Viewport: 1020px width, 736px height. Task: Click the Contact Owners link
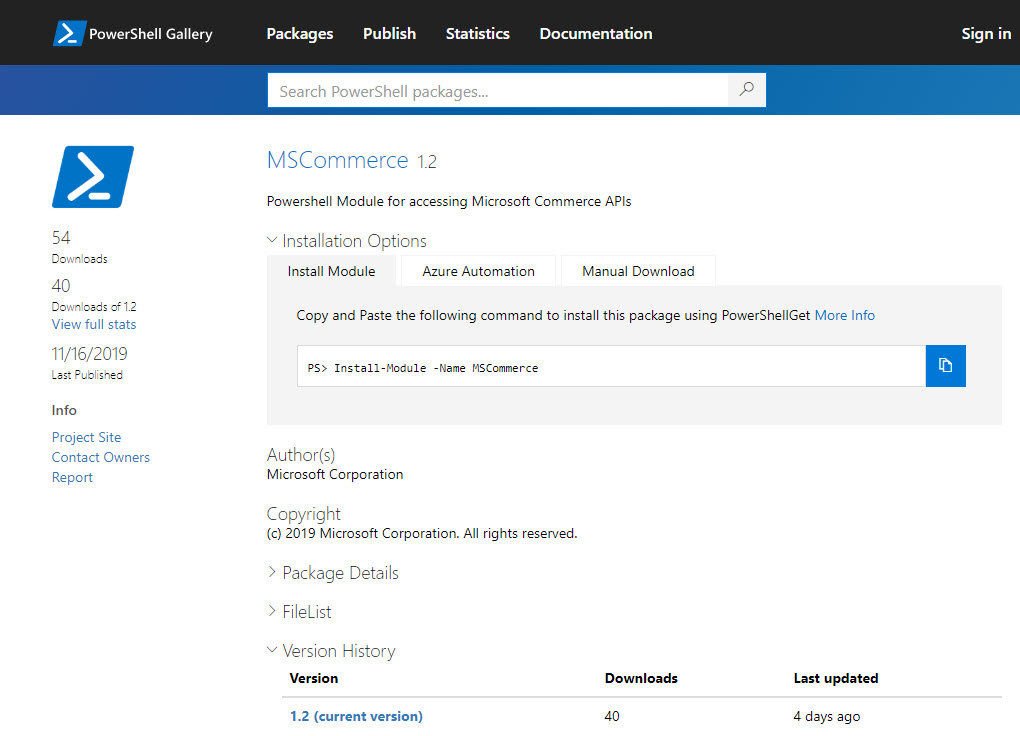click(x=101, y=457)
